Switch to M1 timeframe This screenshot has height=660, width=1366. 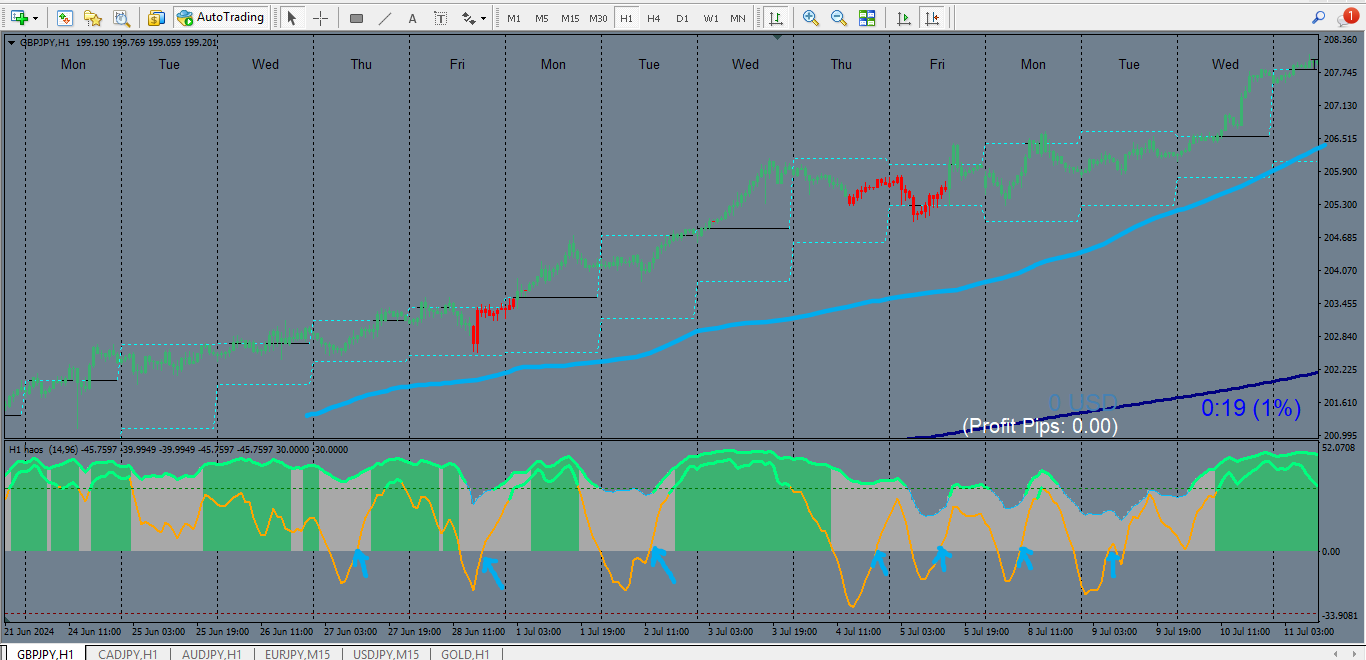(x=514, y=18)
